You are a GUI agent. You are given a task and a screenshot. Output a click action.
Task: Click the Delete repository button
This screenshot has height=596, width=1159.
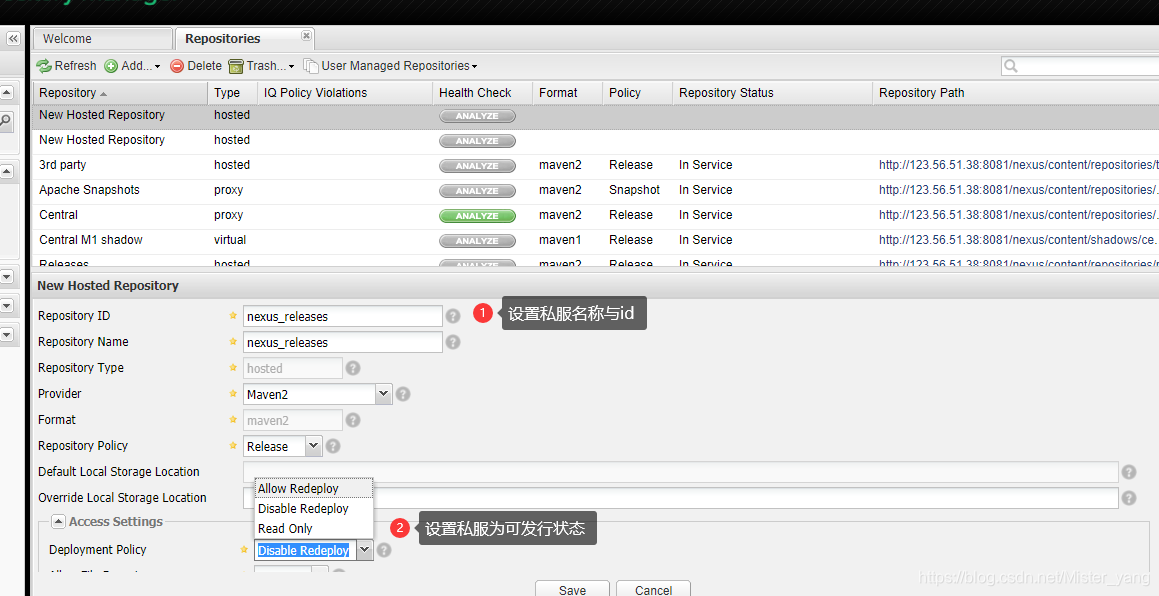(196, 66)
